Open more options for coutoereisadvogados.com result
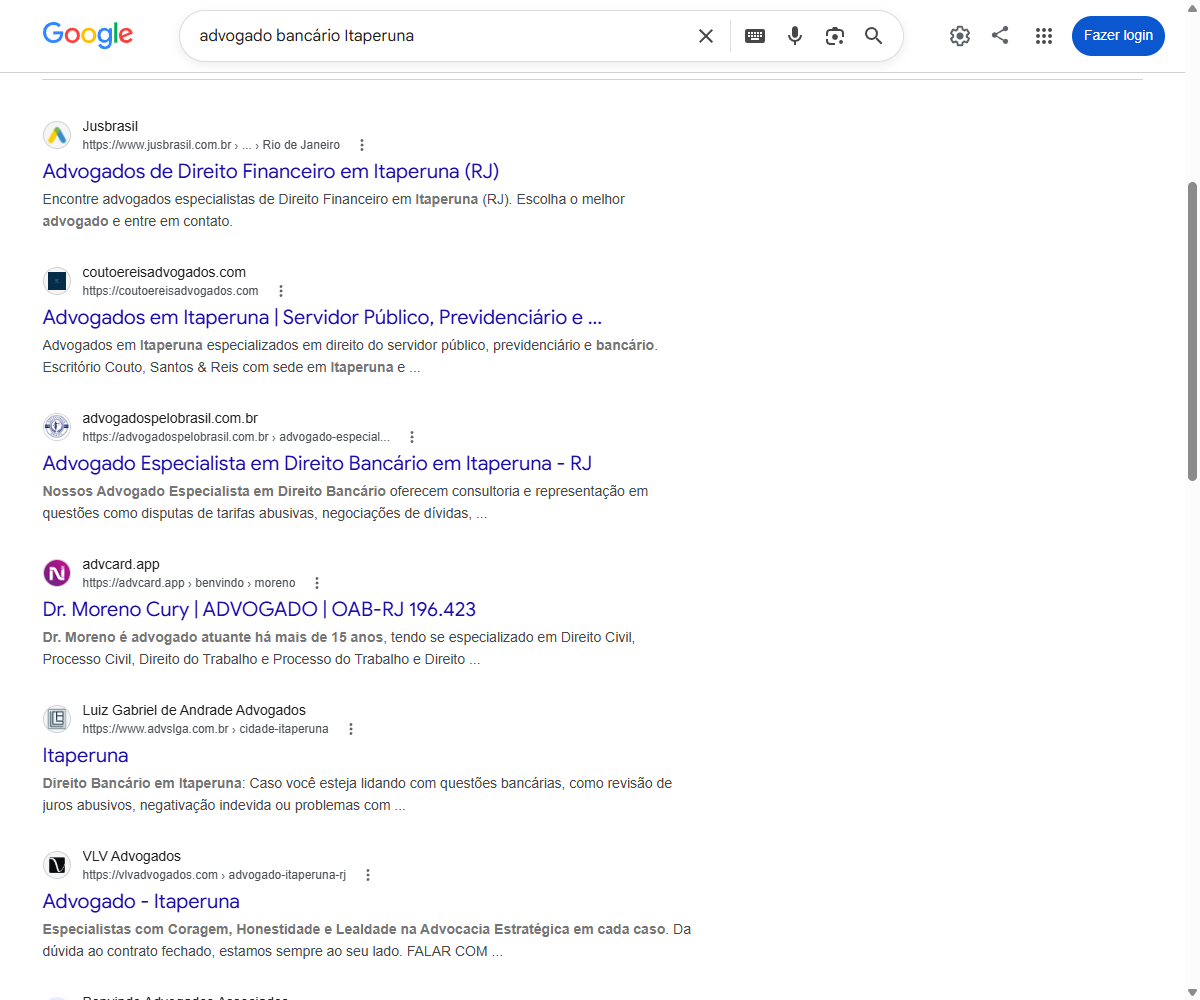 coord(281,291)
